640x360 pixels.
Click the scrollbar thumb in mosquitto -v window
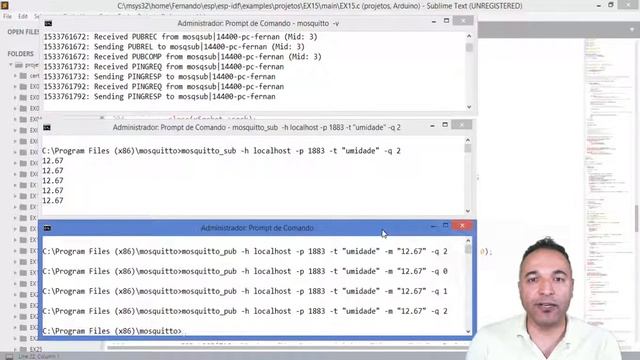pos(469,47)
